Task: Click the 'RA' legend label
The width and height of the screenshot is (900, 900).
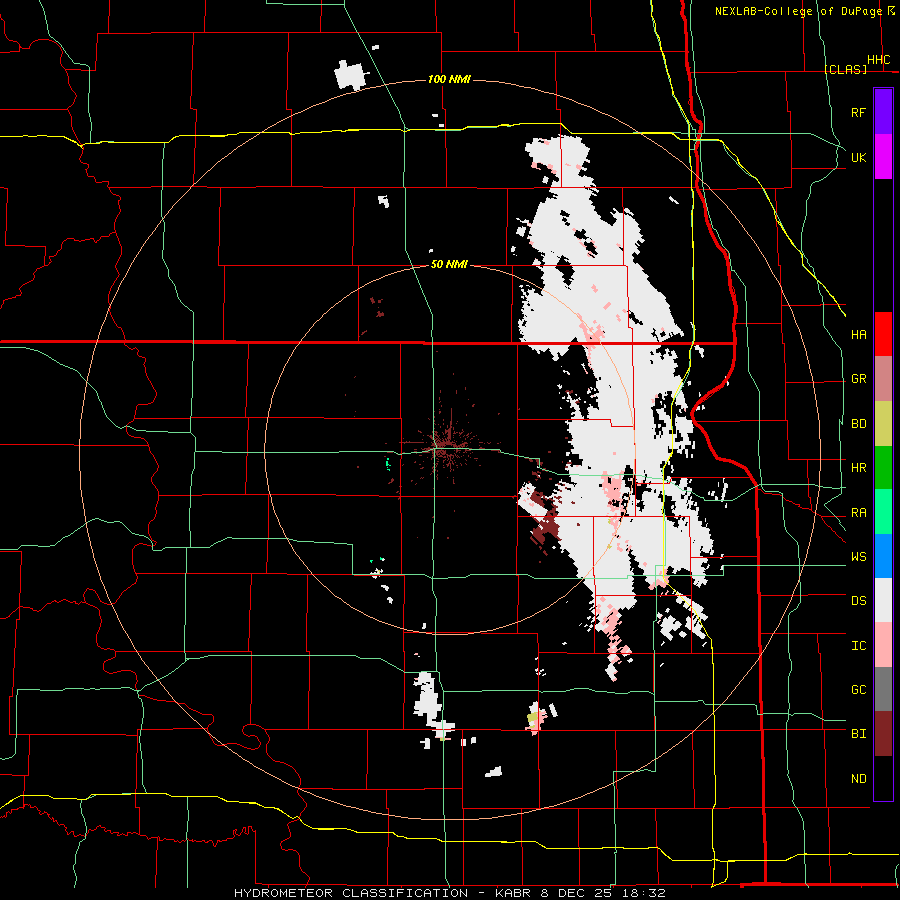Action: click(859, 513)
